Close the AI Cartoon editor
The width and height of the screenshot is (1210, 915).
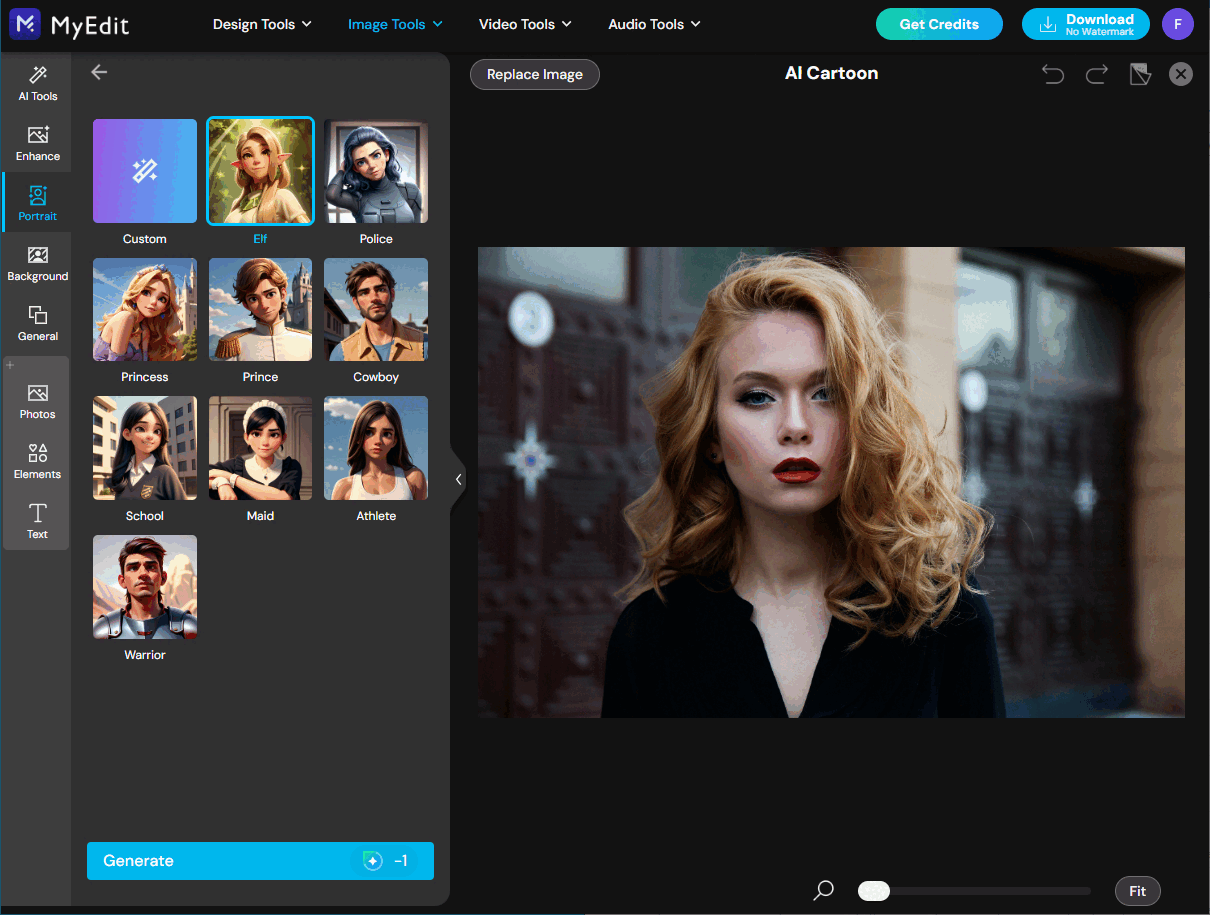point(1181,74)
